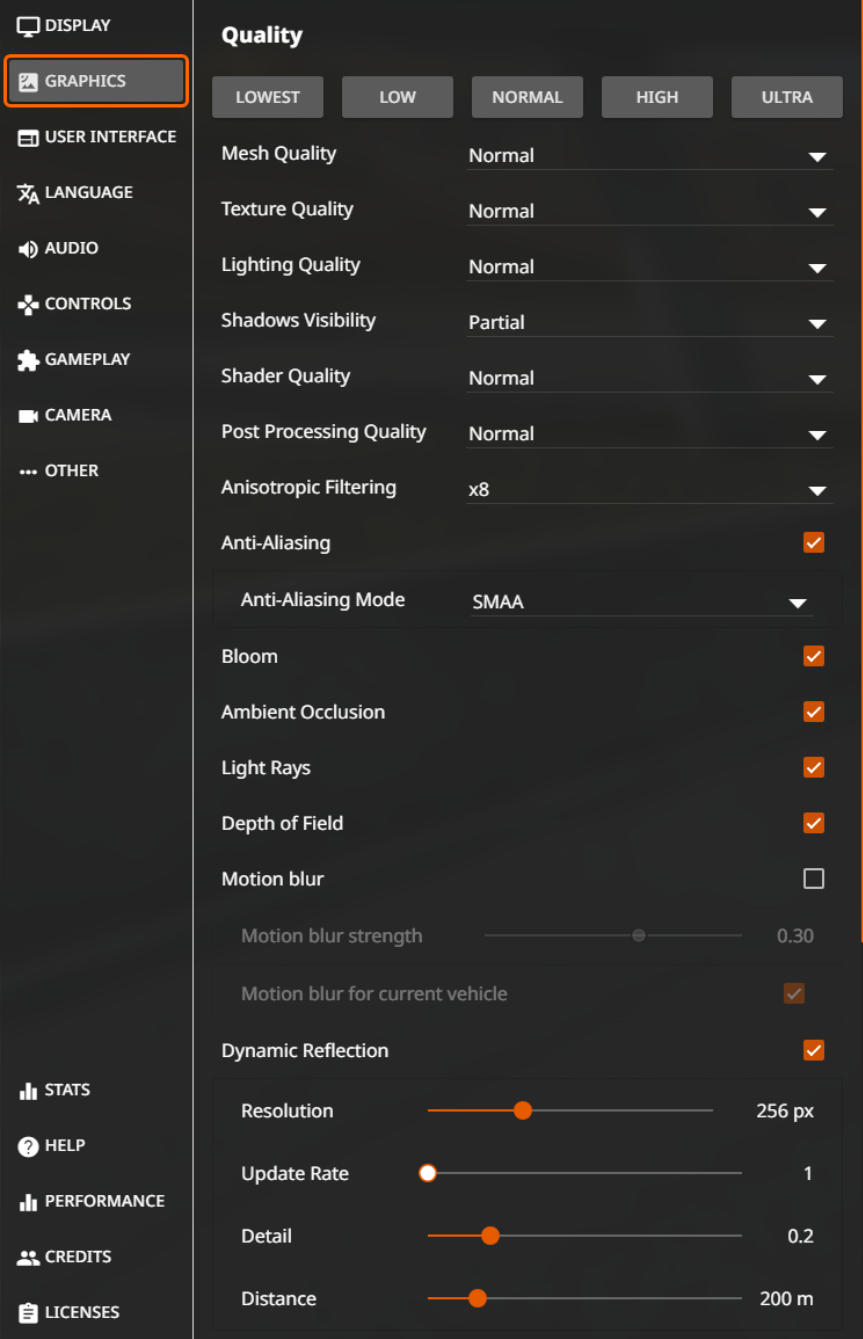This screenshot has height=1339, width=863.
Task: Enable the Motion blur checkbox
Action: pyautogui.click(x=814, y=879)
